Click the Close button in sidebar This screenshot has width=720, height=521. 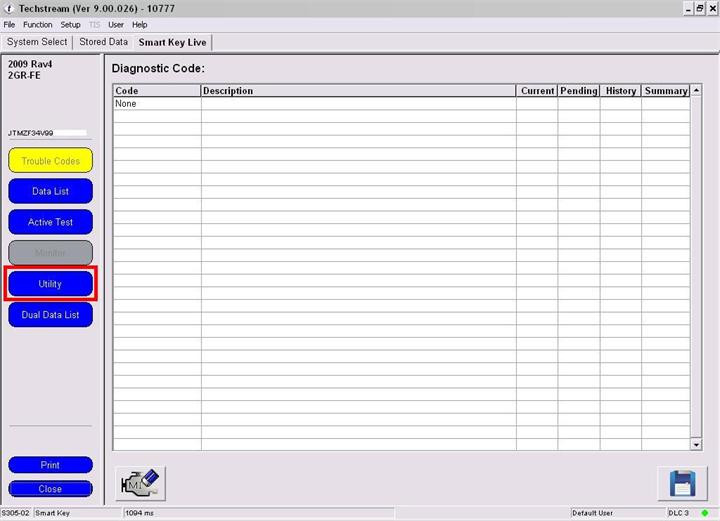(51, 489)
